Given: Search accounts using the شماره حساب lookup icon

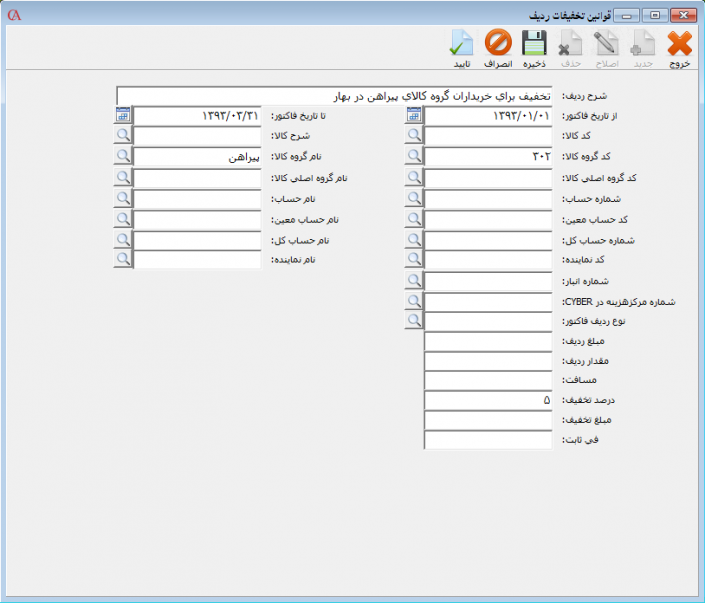Looking at the screenshot, I should 415,198.
